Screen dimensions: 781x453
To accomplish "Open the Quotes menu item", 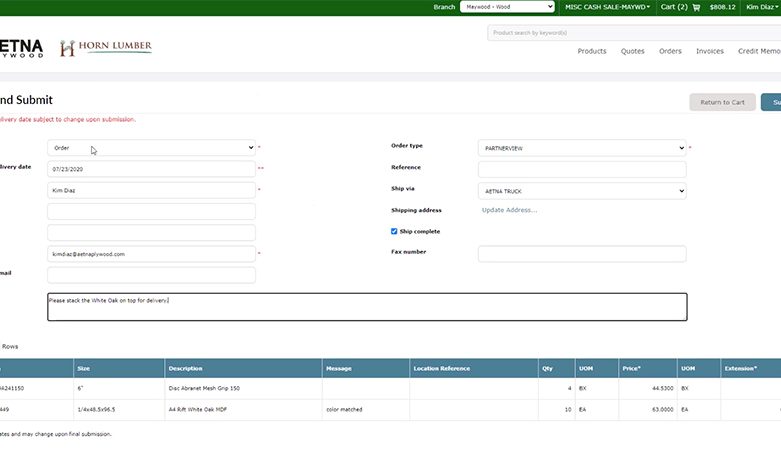I will [632, 51].
